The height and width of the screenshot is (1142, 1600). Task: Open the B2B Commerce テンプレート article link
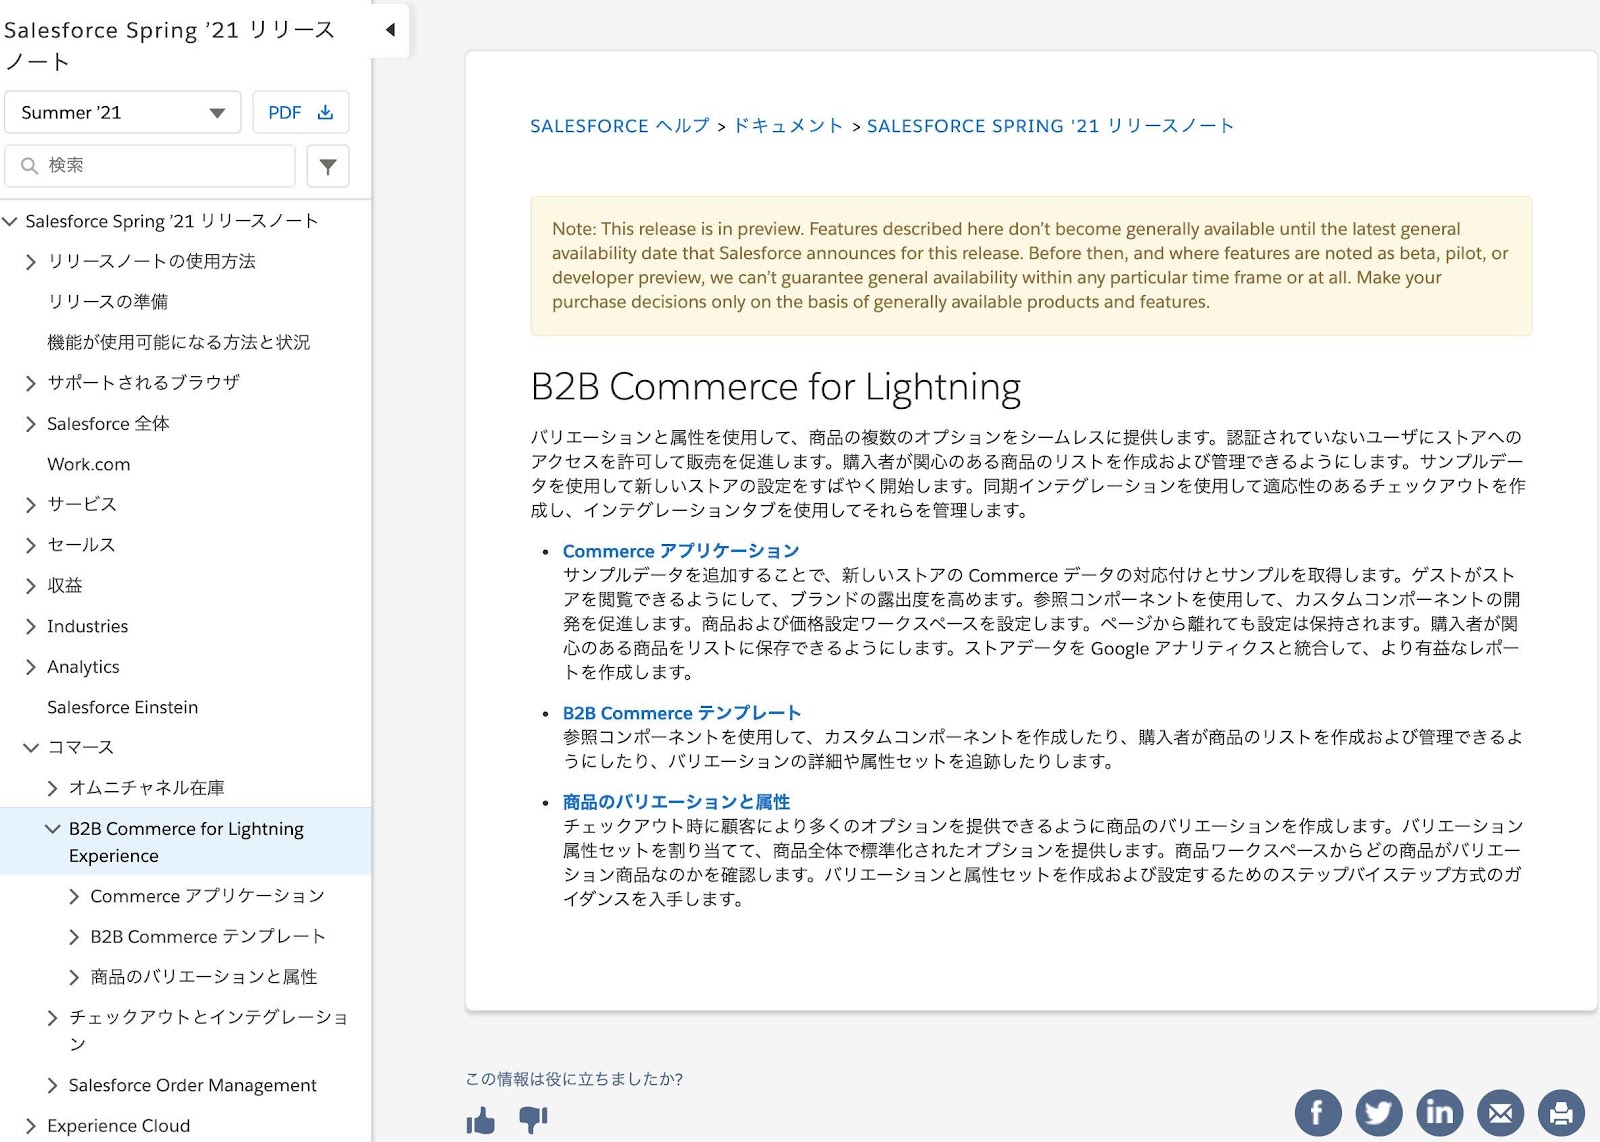682,713
